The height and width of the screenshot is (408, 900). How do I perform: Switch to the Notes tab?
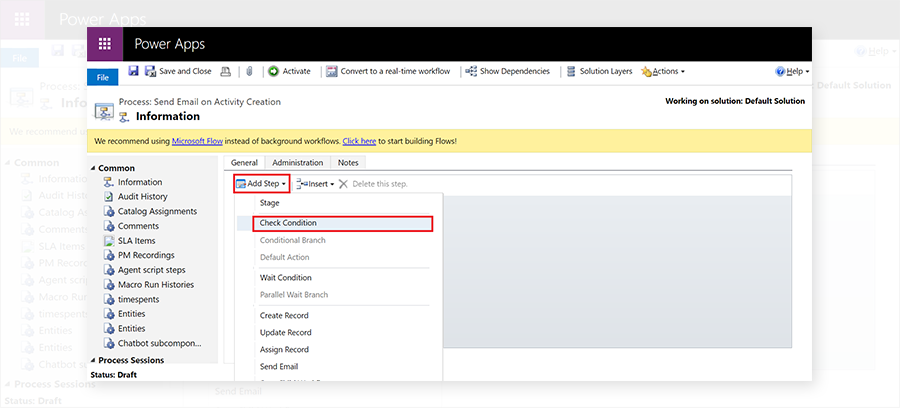(x=348, y=162)
